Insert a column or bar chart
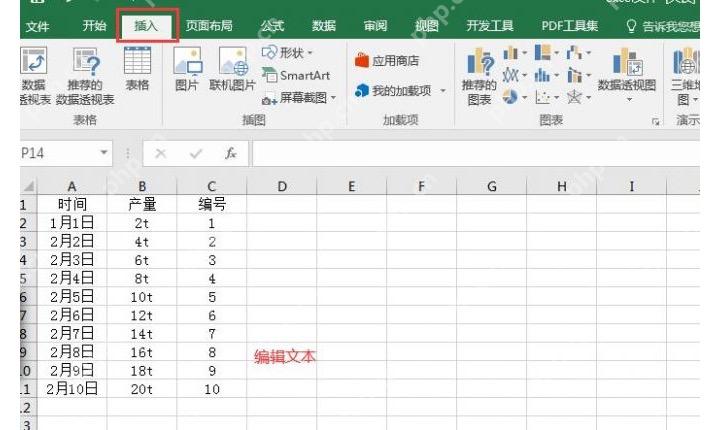720x430 pixels. [514, 53]
